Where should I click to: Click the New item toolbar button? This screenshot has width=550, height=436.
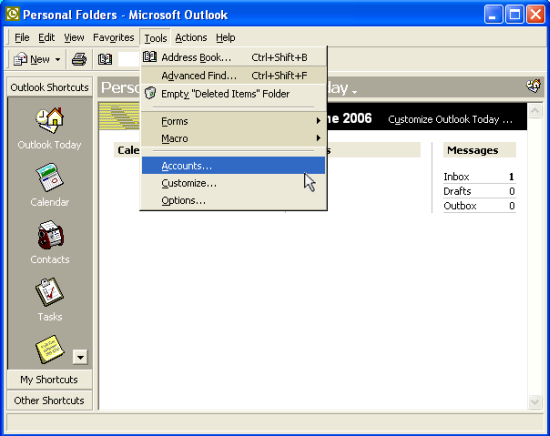click(x=32, y=59)
